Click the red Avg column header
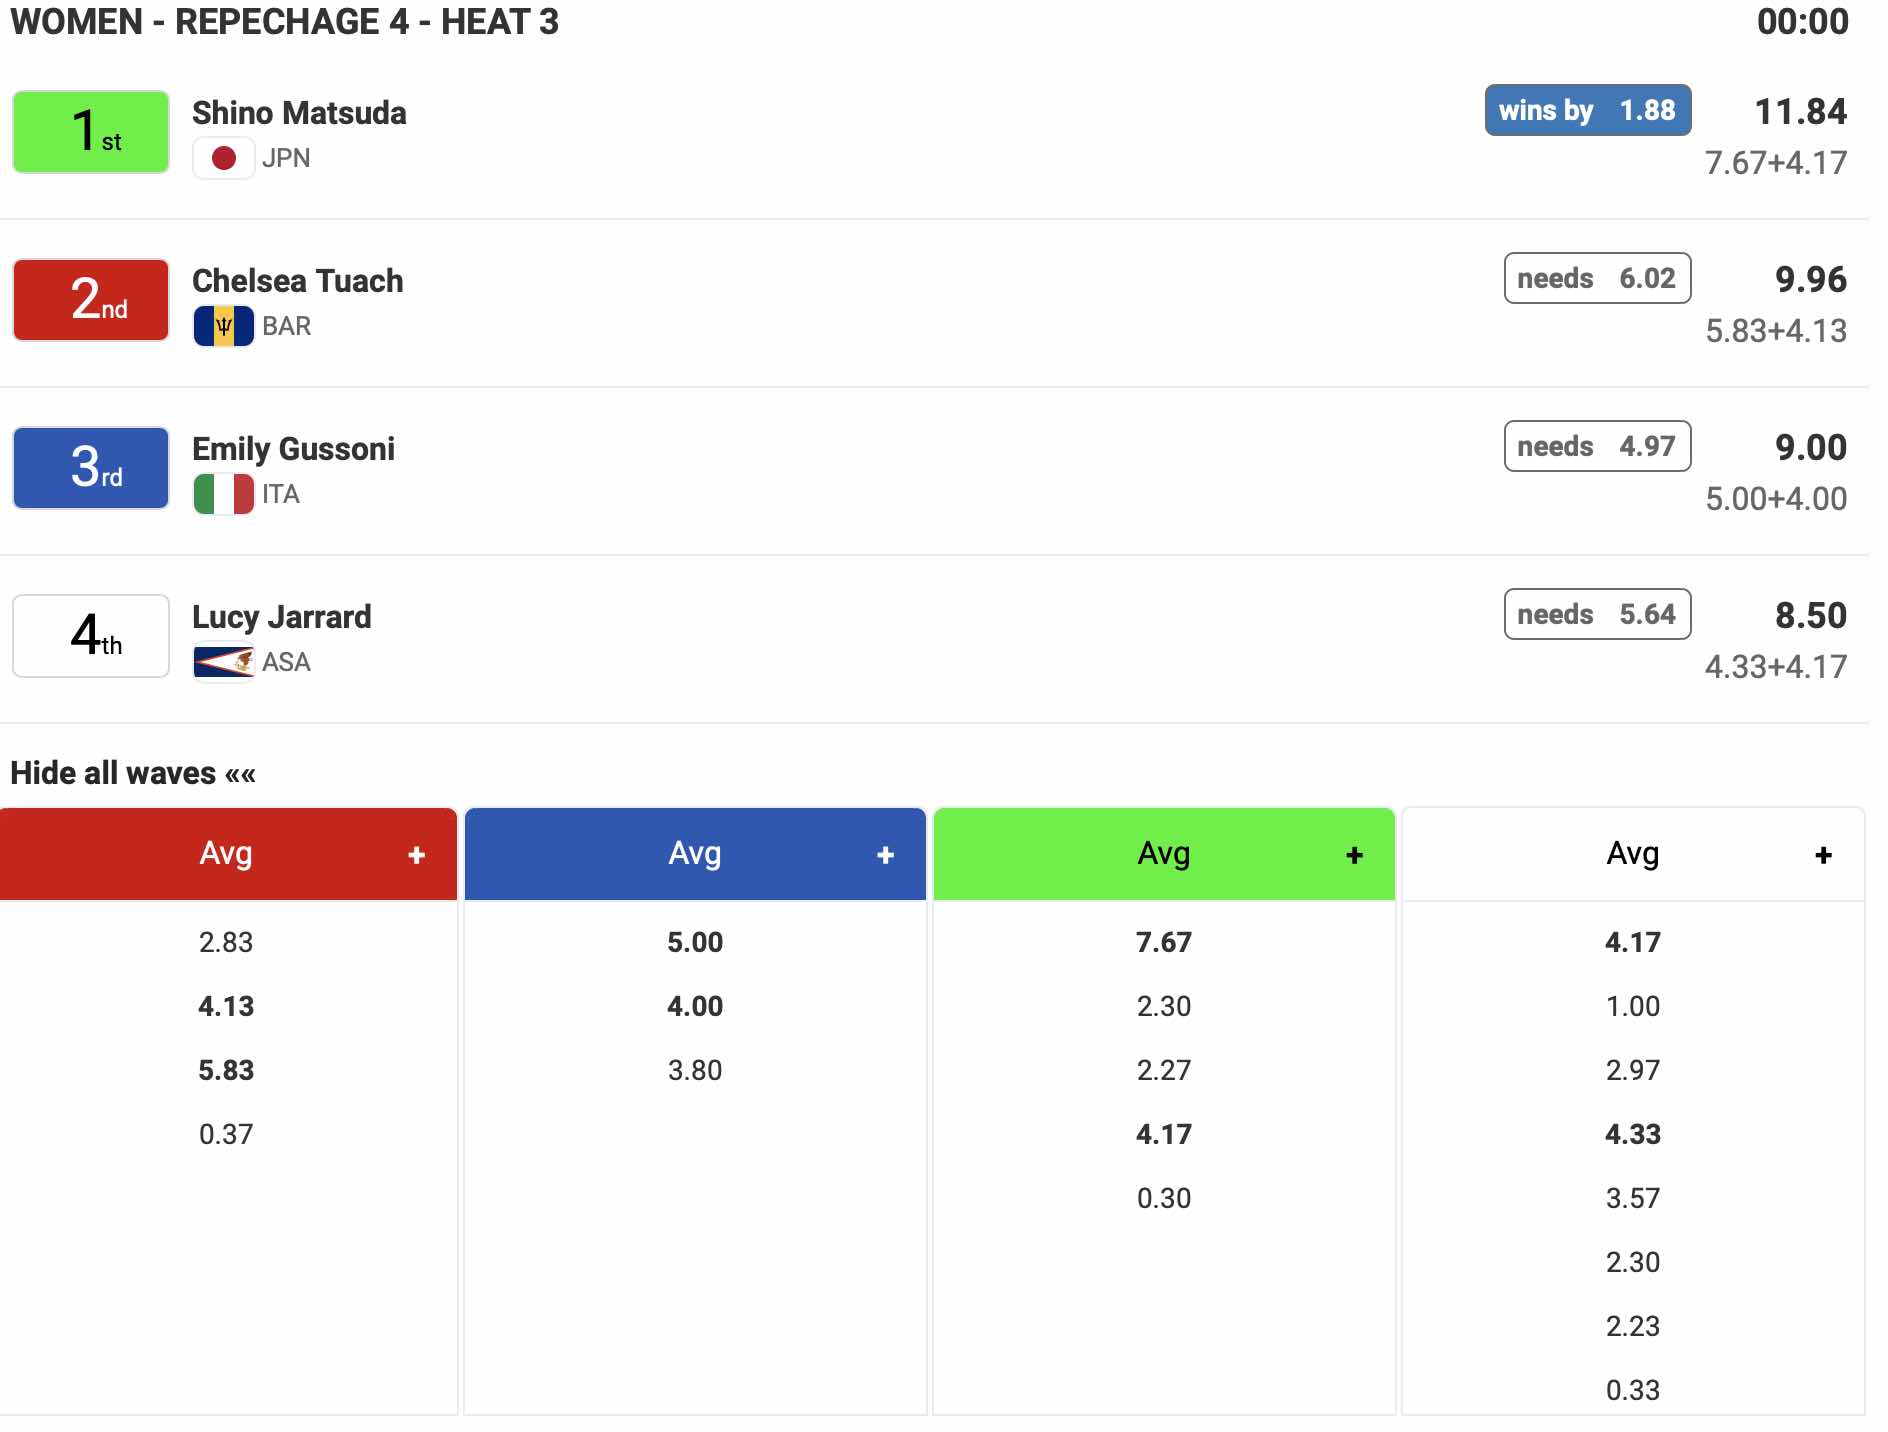This screenshot has width=1888, height=1432. (226, 854)
